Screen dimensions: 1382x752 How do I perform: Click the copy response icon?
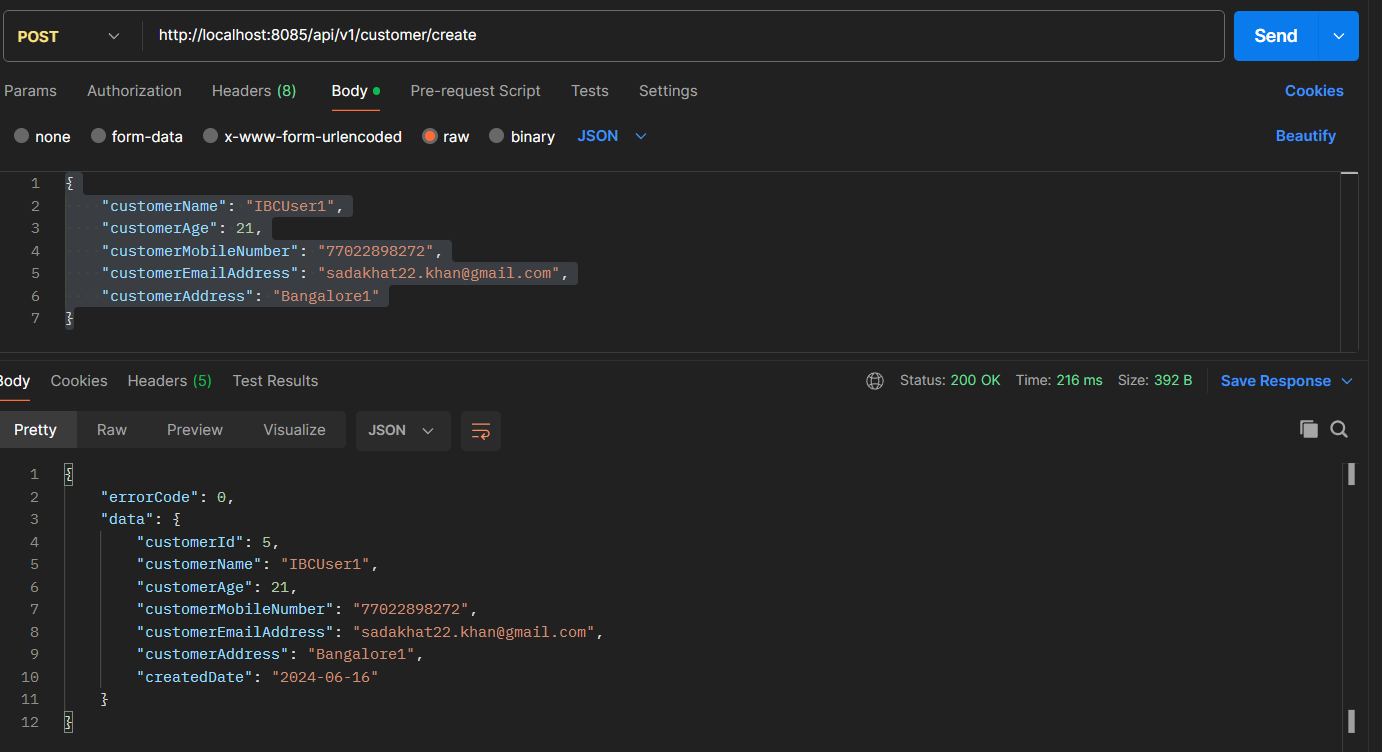(x=1308, y=430)
